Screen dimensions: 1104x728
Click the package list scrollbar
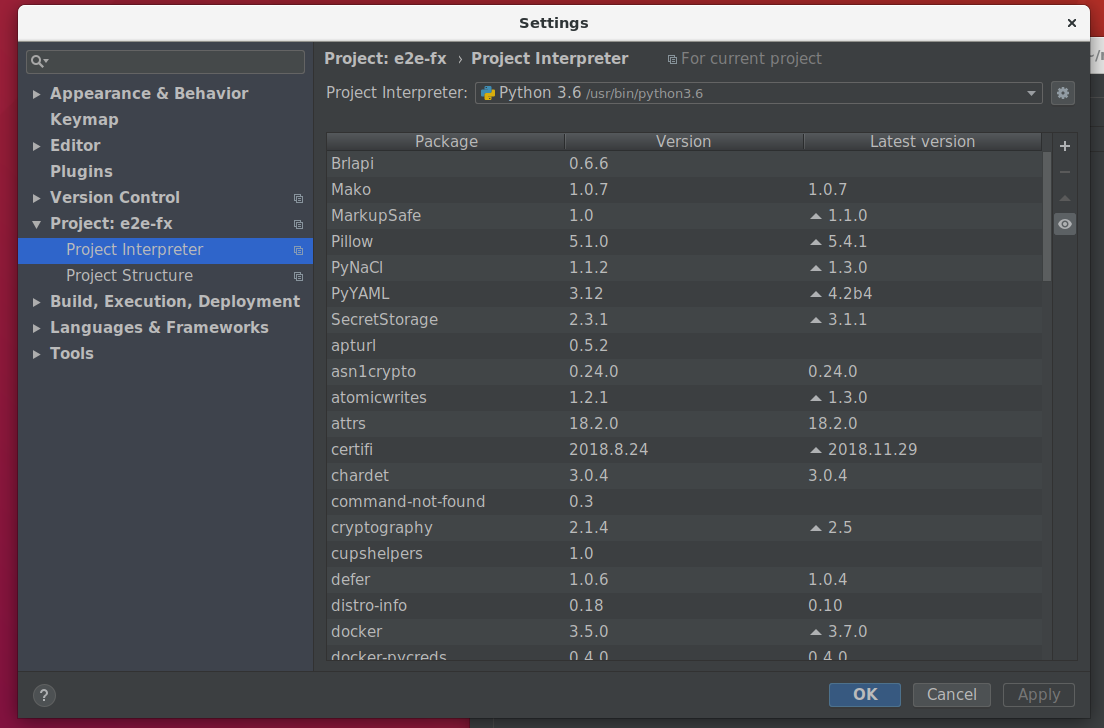point(1046,215)
